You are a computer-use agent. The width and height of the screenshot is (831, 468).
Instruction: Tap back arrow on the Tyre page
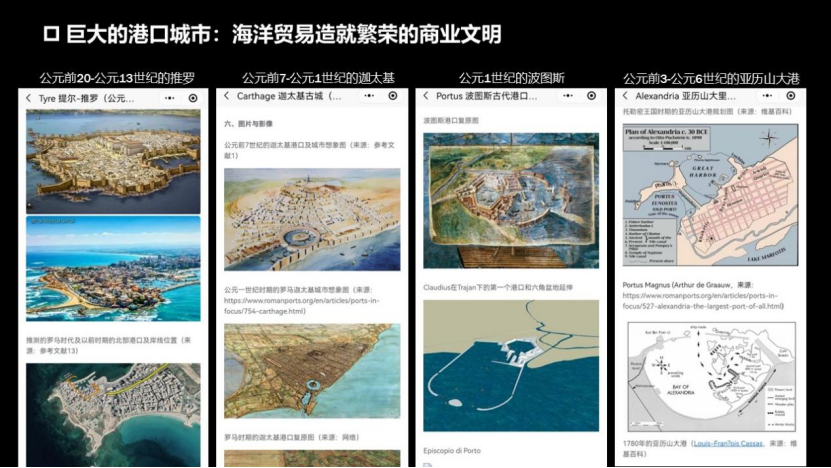[28, 98]
